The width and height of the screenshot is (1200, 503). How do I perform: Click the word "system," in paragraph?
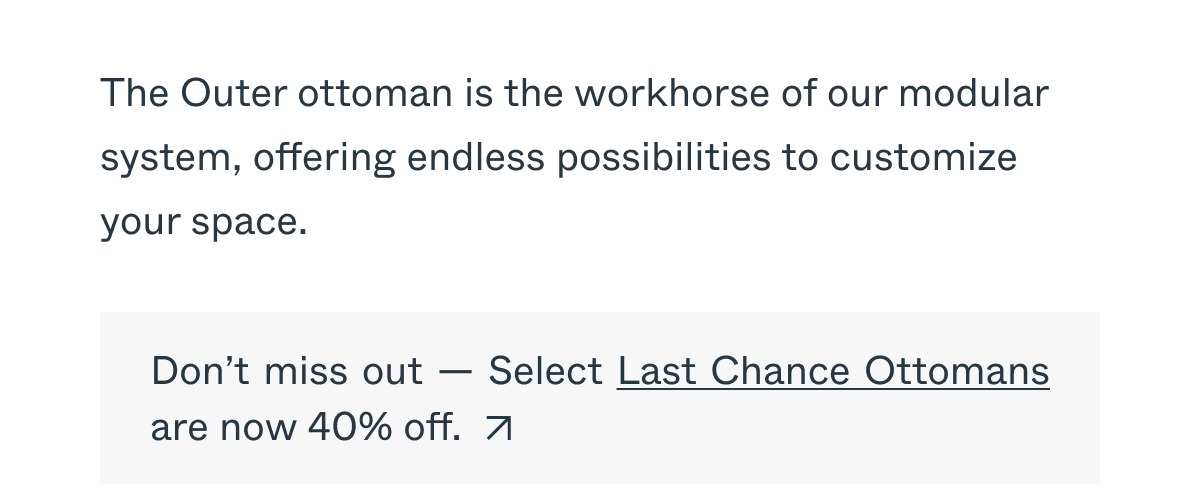tap(170, 158)
